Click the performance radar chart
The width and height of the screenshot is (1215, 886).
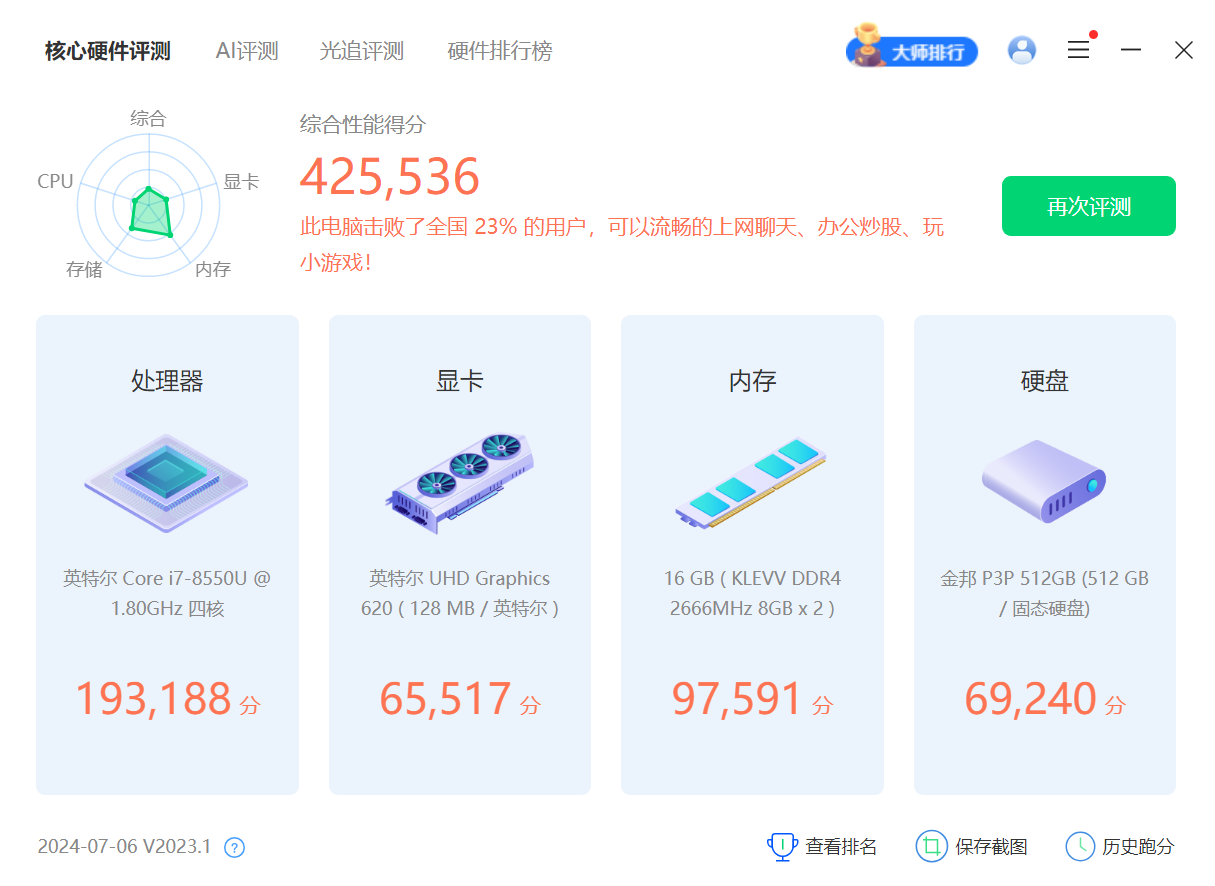[x=148, y=205]
